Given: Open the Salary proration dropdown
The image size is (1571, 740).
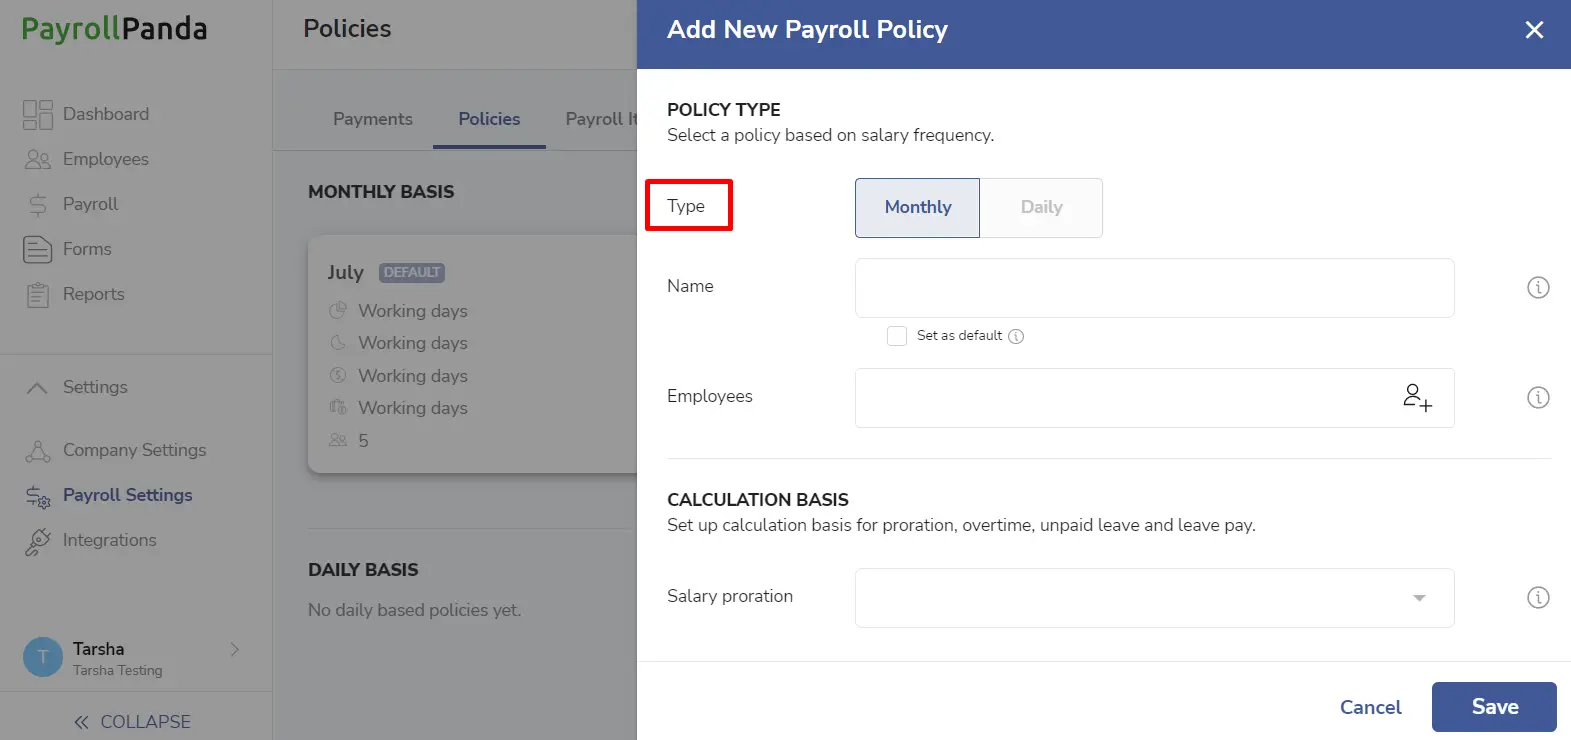Looking at the screenshot, I should click(1154, 598).
